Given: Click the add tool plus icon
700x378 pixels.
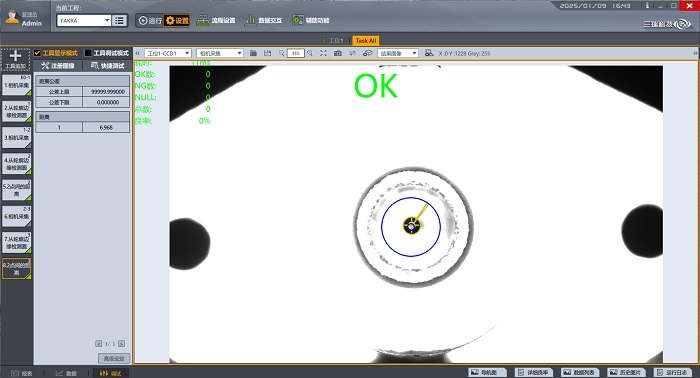Looking at the screenshot, I should coord(15,56).
